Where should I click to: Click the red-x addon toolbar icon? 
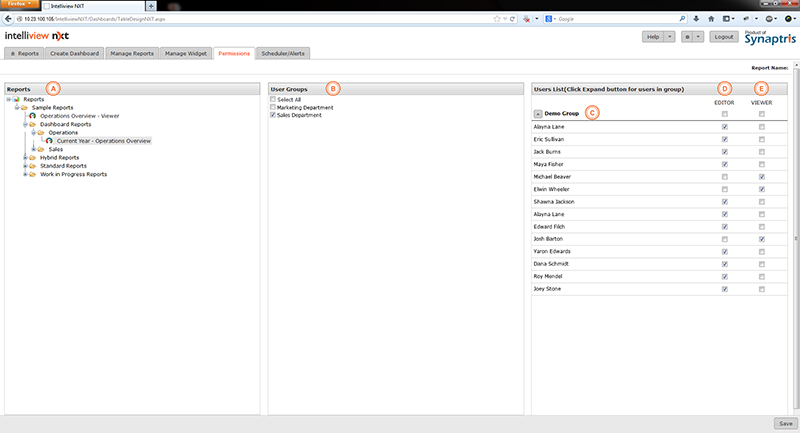527,19
